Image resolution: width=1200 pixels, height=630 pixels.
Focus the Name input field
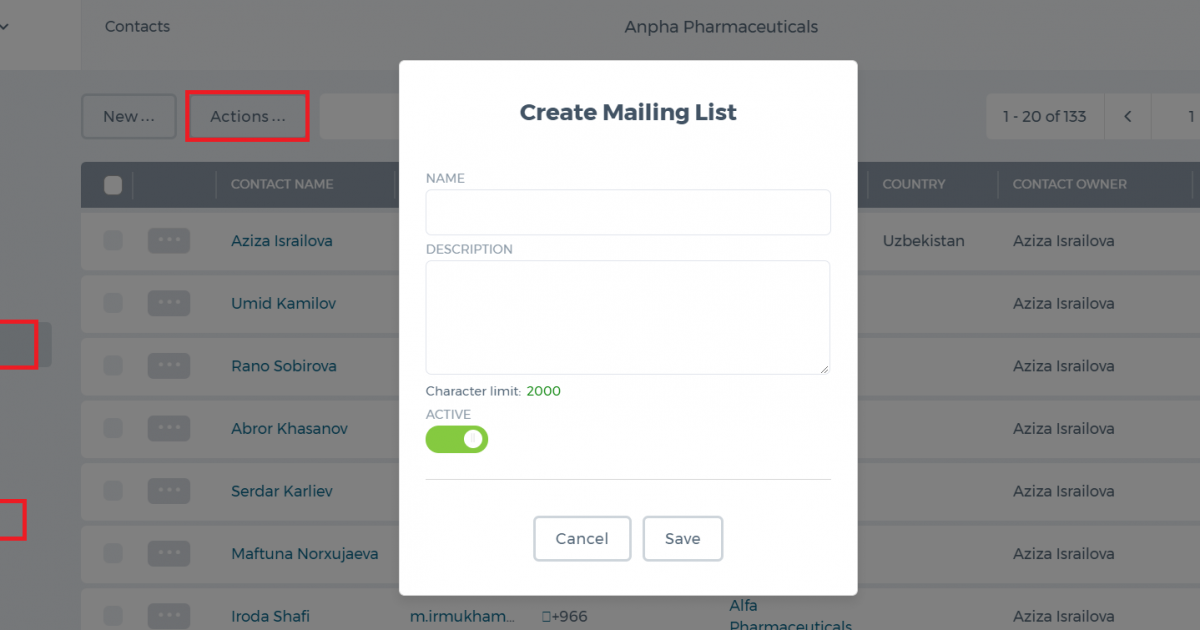point(628,212)
